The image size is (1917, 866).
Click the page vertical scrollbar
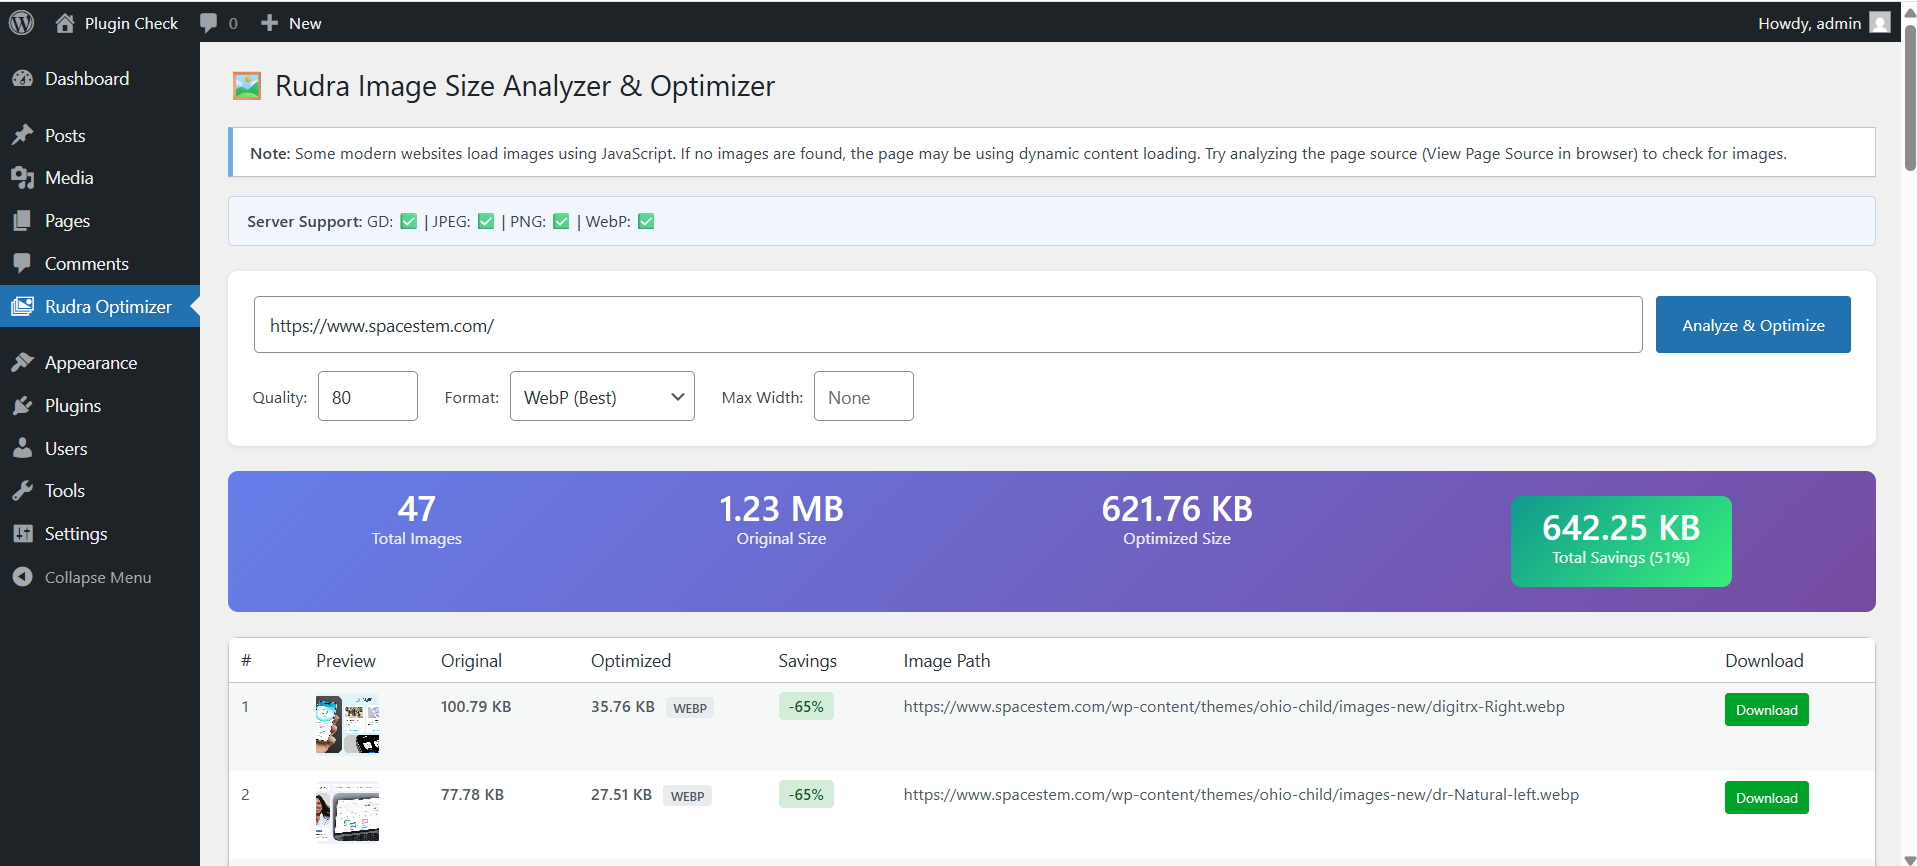pyautogui.click(x=1909, y=100)
